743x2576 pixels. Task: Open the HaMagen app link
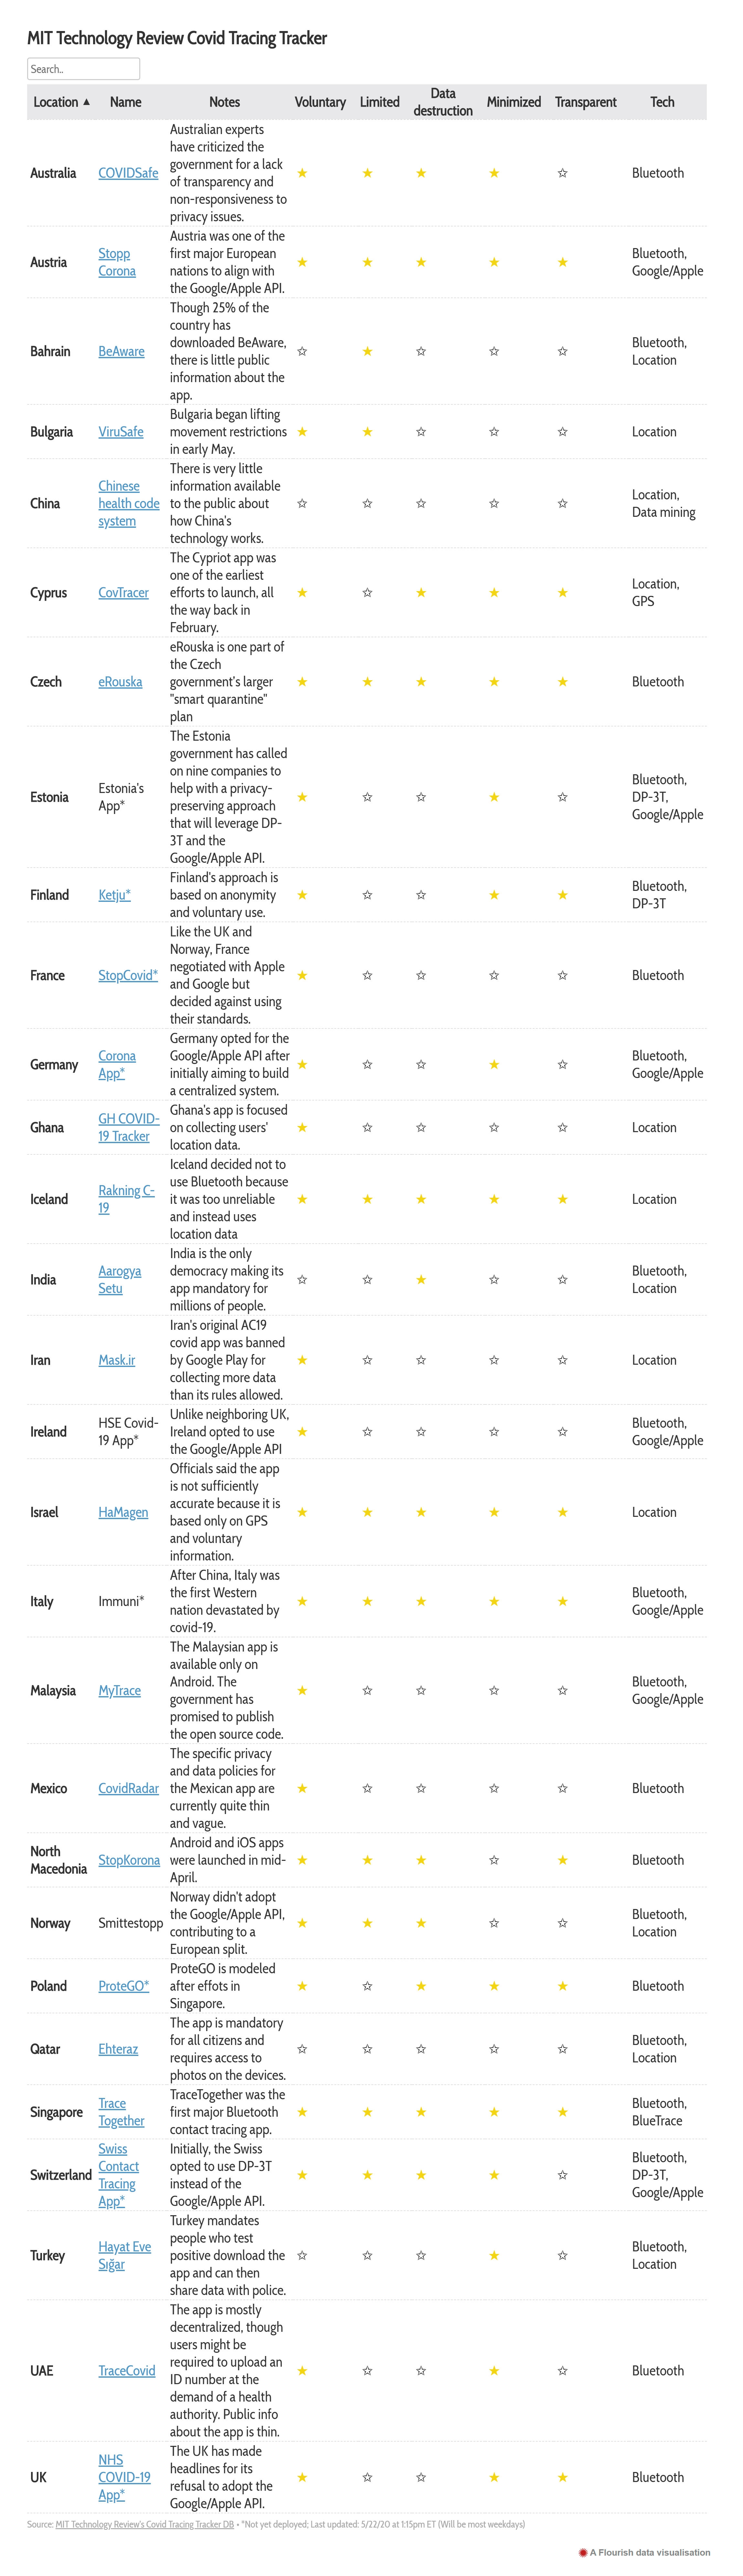click(123, 1512)
